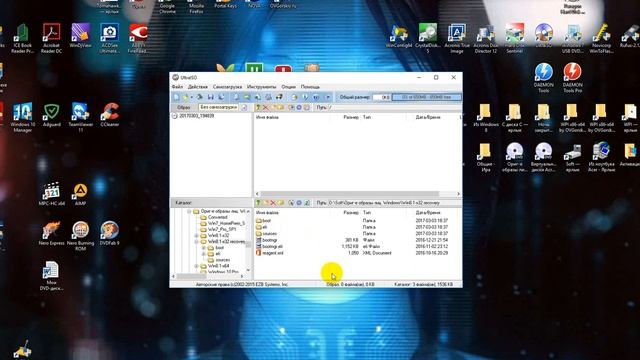Open the Файл menu
Viewport: 640px width, 360px height.
tap(177, 87)
